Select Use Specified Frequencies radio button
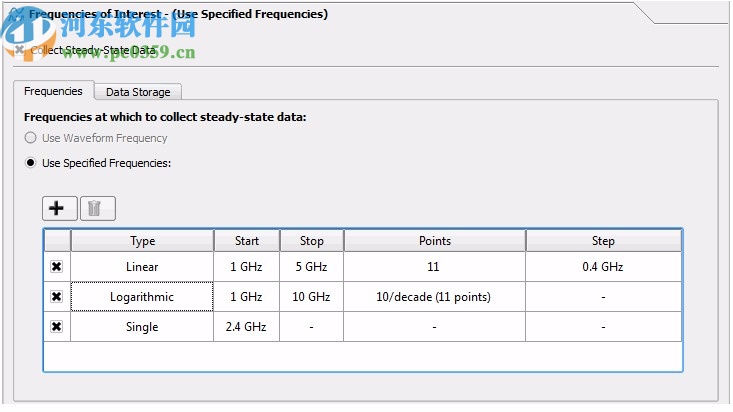733x412 pixels. [x=31, y=162]
